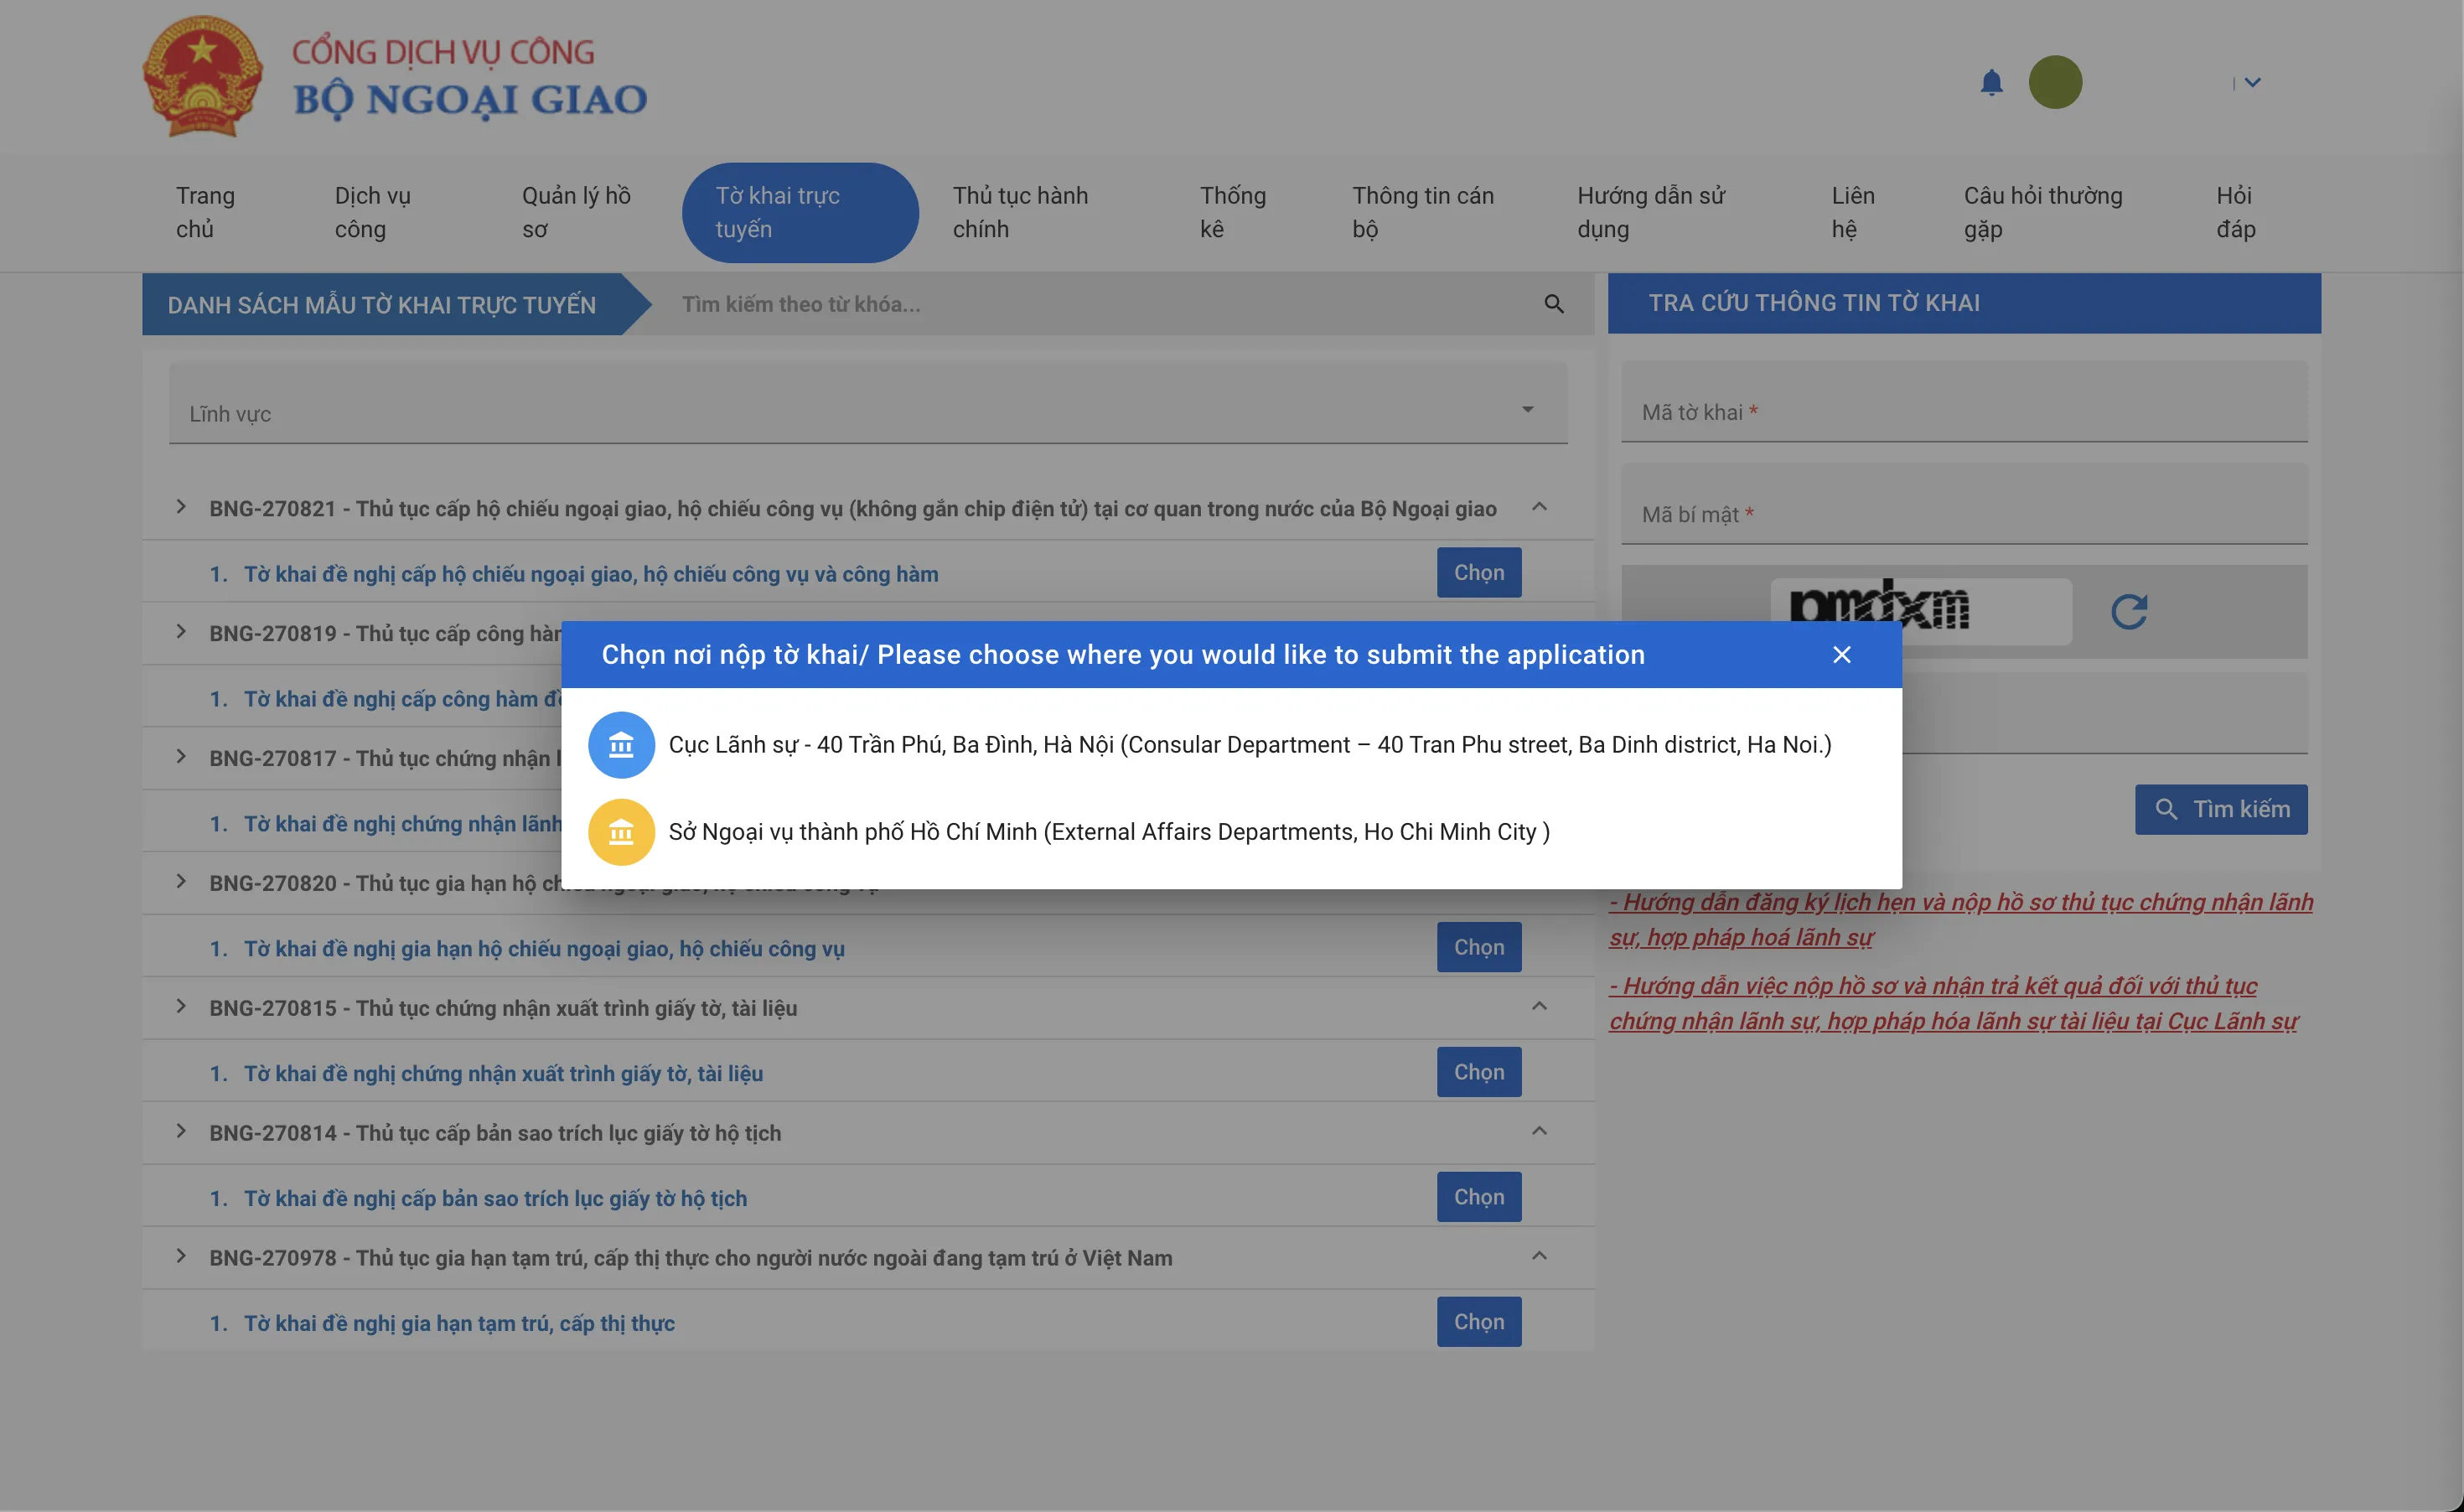Click the search magnifier in keyword box
This screenshot has height=1512, width=2464.
pyautogui.click(x=1553, y=304)
